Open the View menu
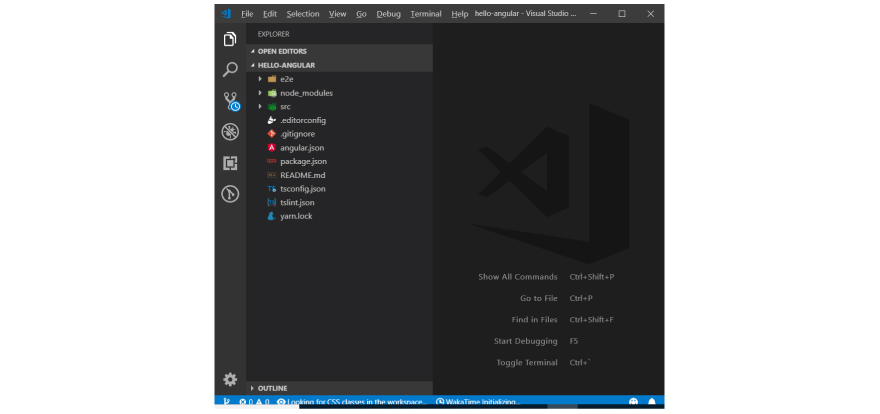 click(x=337, y=14)
